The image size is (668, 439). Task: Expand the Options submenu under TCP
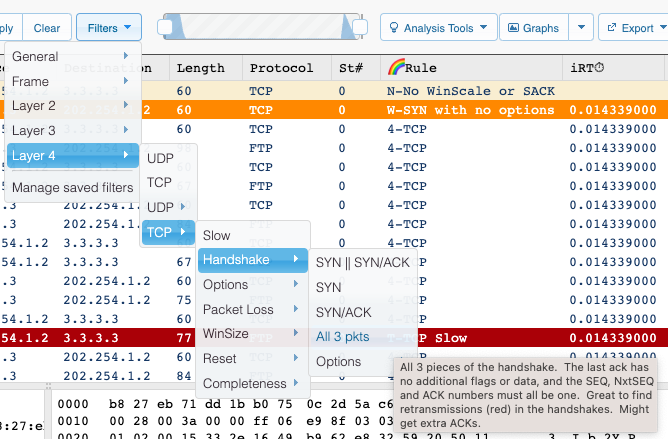pos(253,285)
